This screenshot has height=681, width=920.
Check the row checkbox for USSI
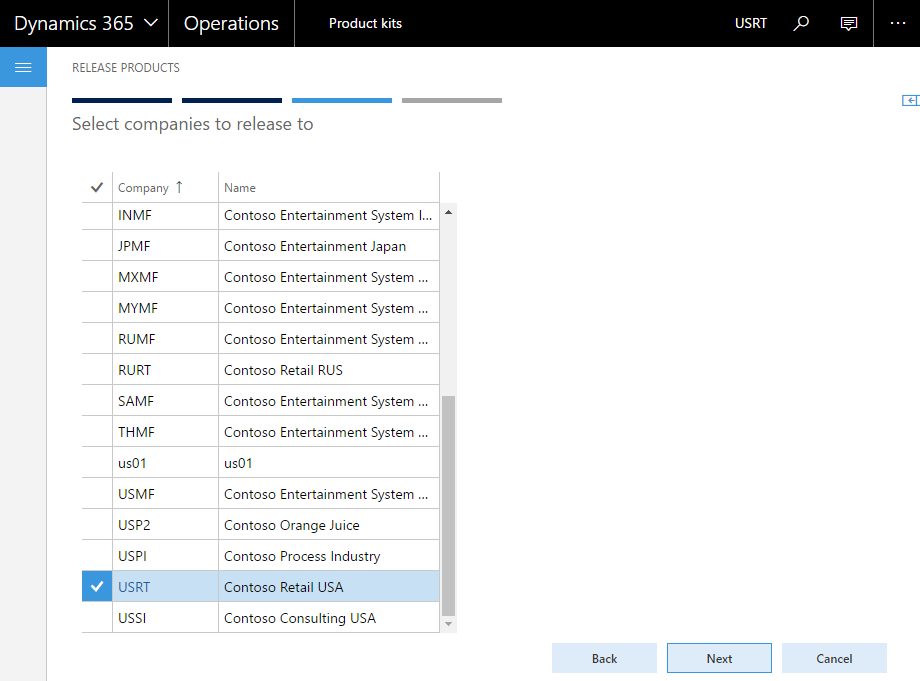(x=97, y=618)
